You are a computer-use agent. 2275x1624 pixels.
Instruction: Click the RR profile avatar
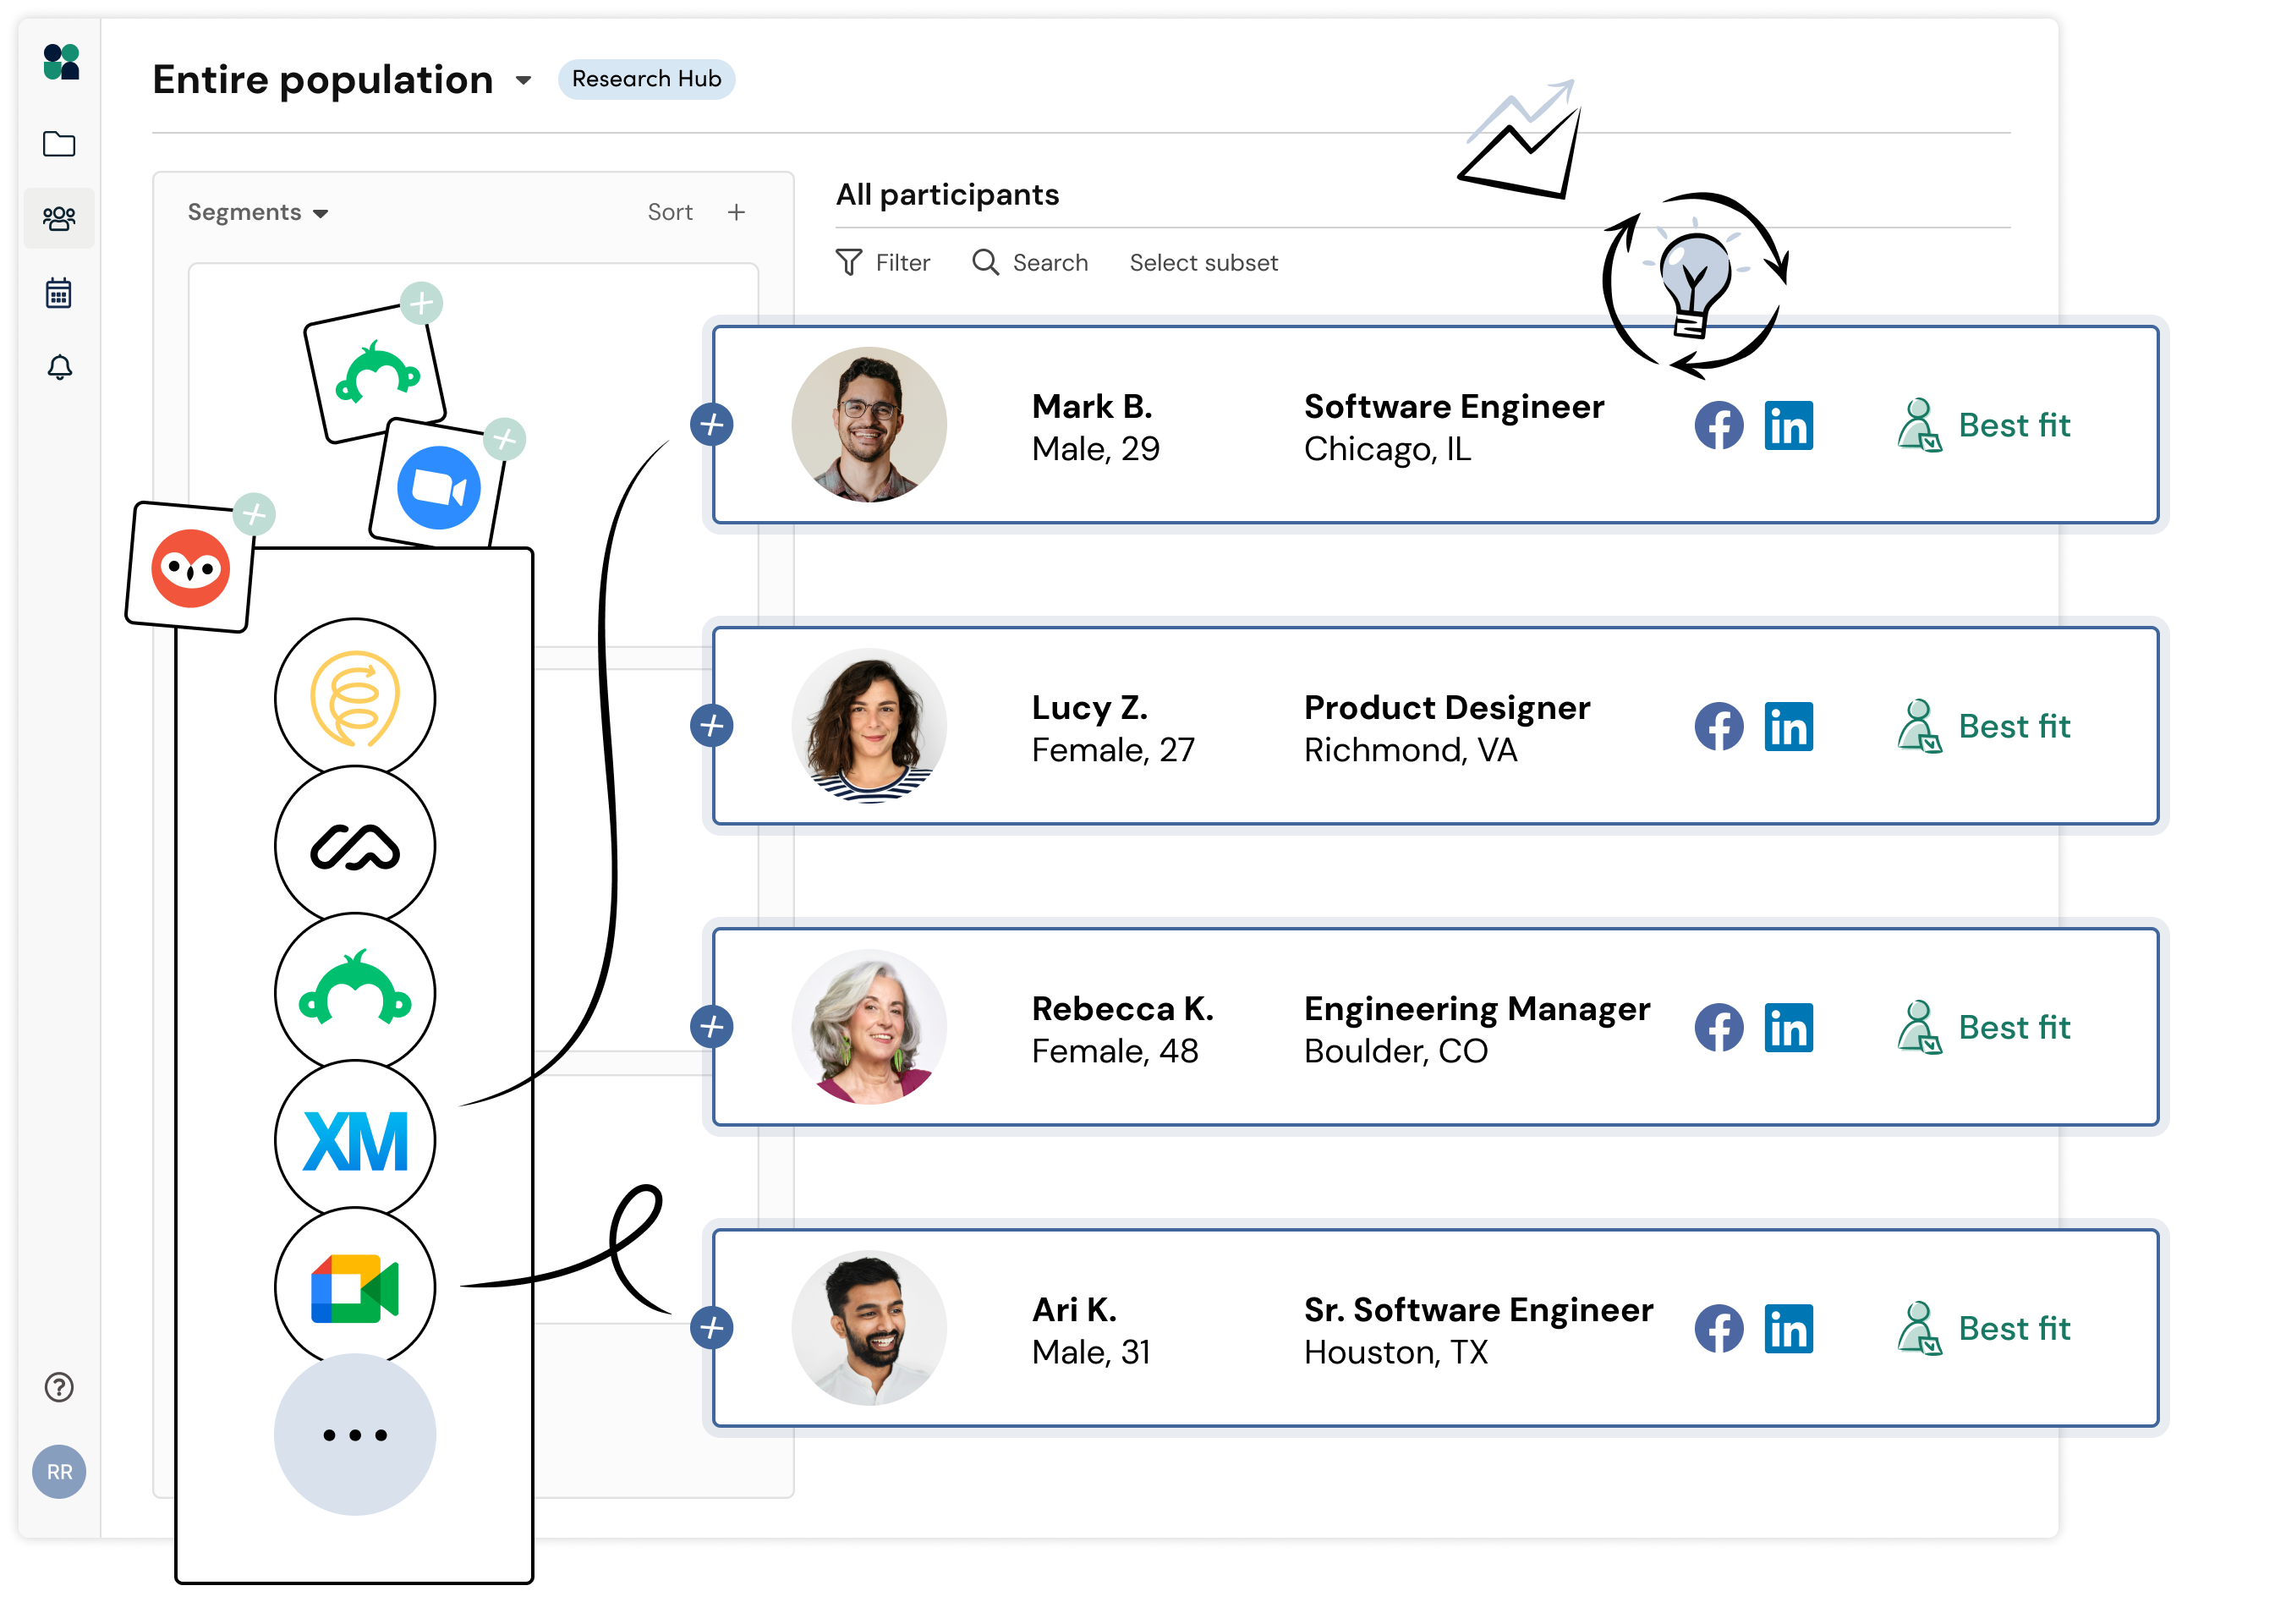pyautogui.click(x=59, y=1471)
